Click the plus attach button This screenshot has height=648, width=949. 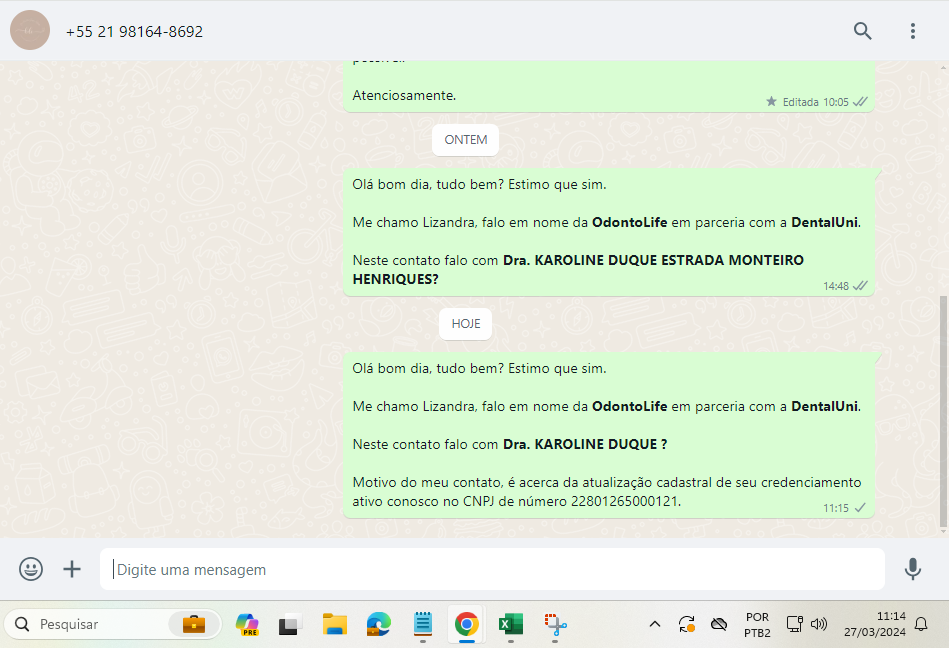pyautogui.click(x=72, y=569)
